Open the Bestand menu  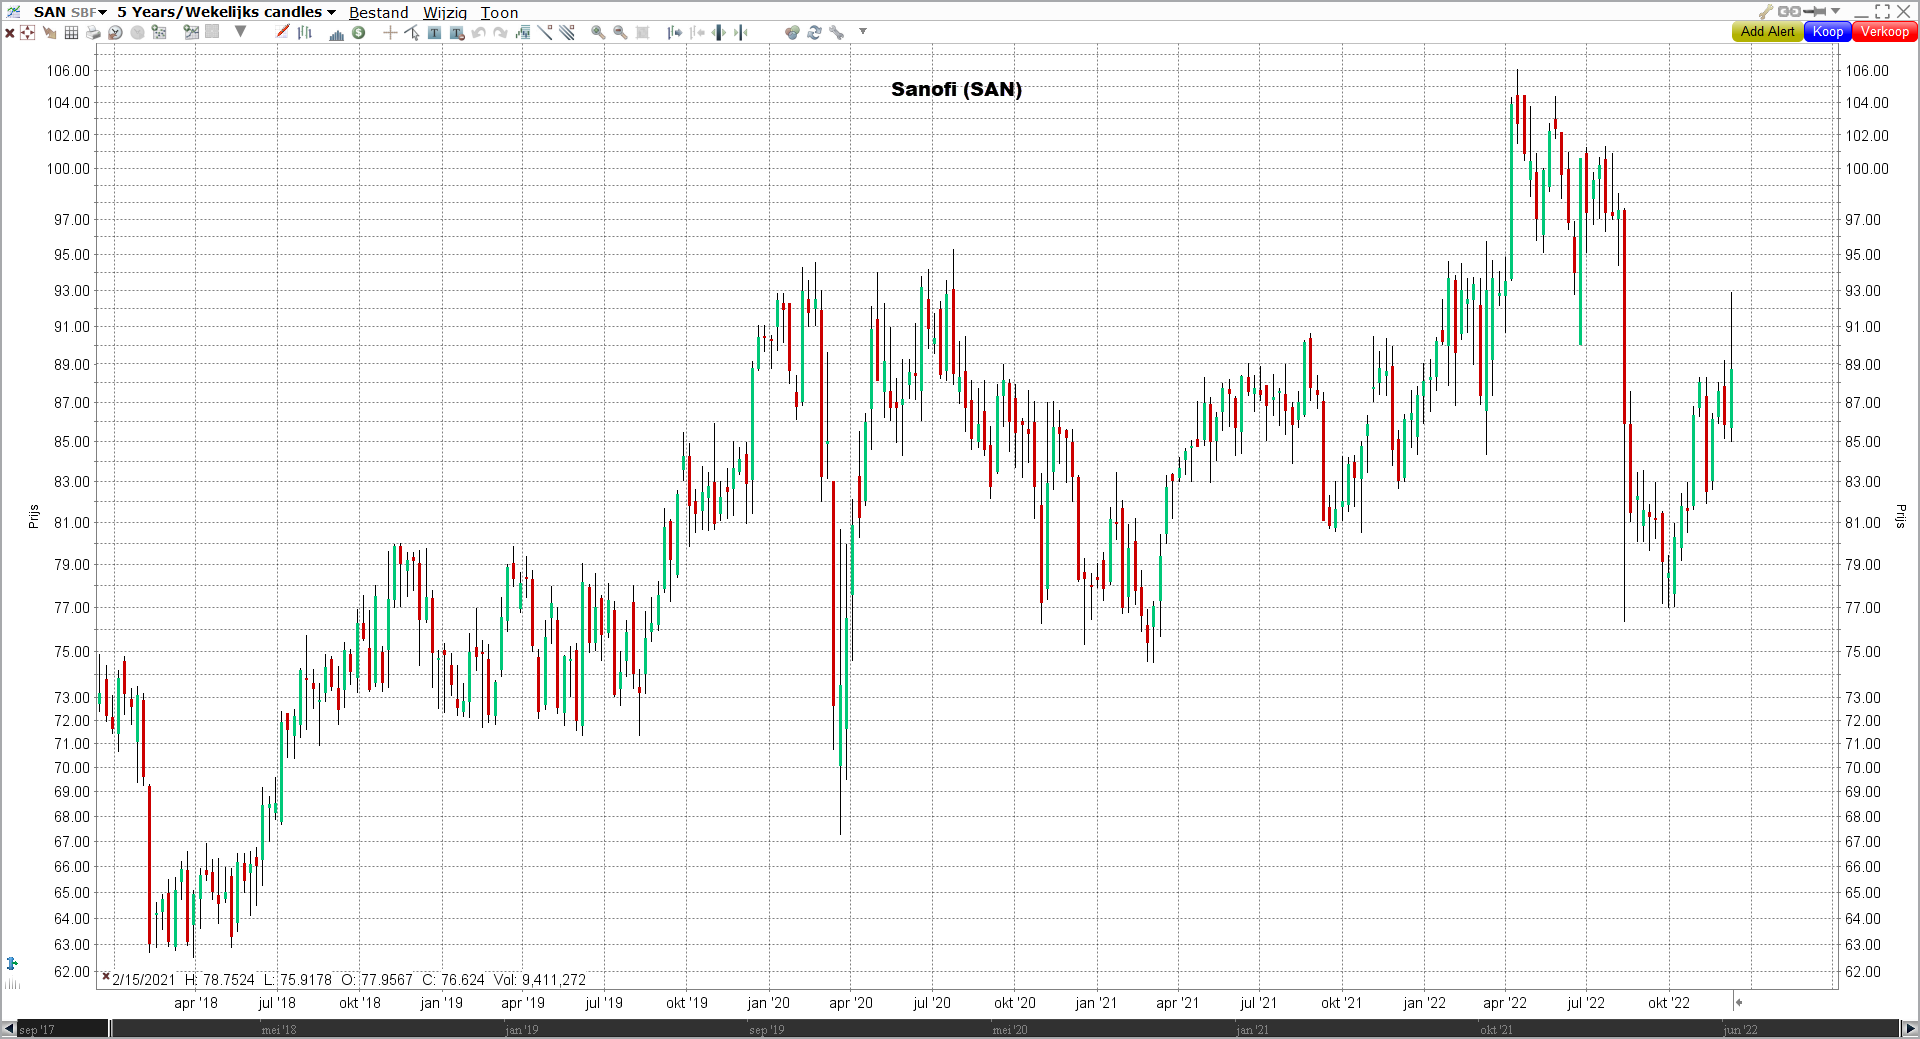(x=378, y=13)
